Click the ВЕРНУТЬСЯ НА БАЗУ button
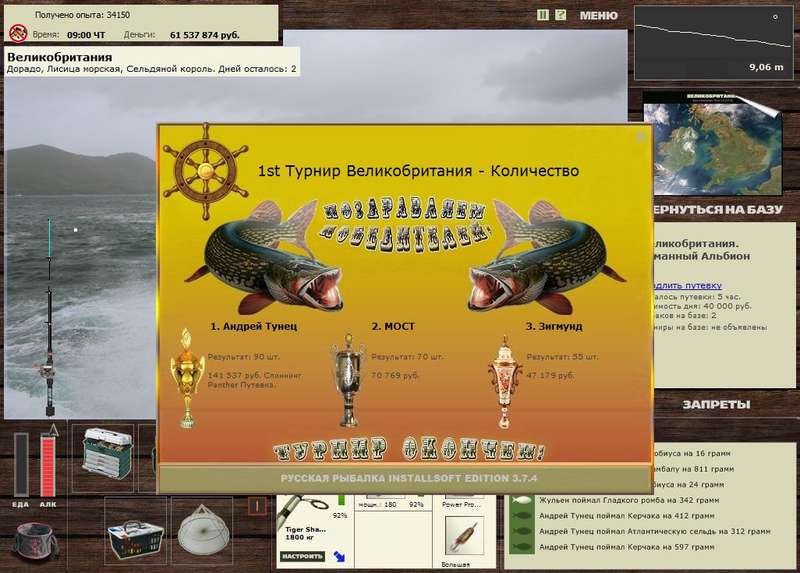The height and width of the screenshot is (573, 800). pos(718,211)
